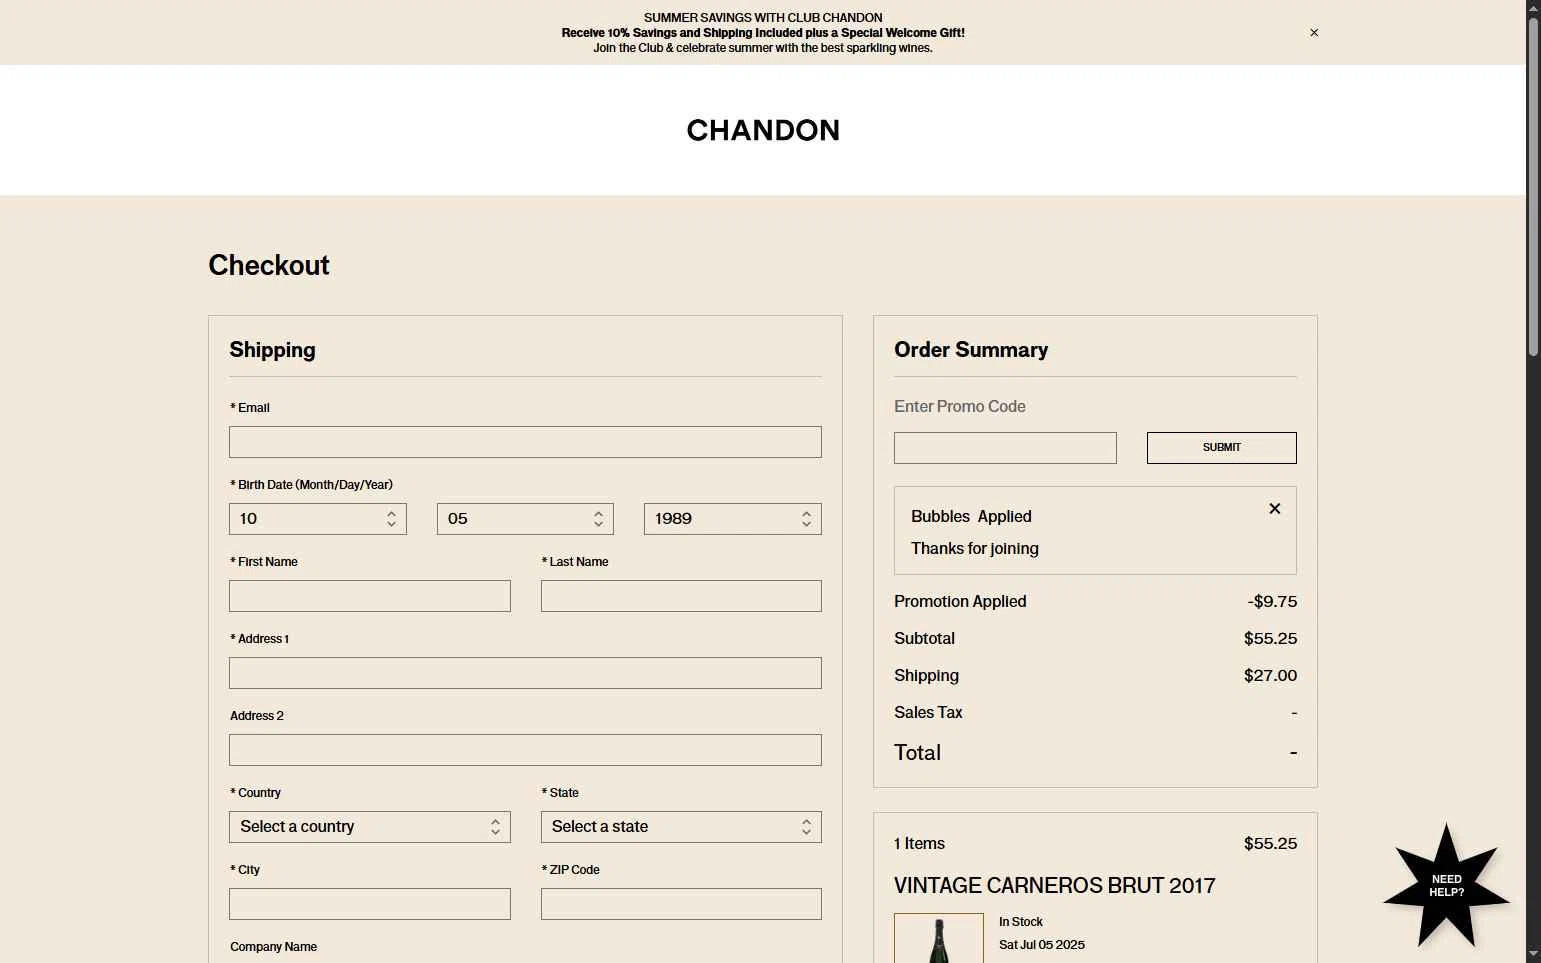Viewport: 1541px width, 963px height.
Task: Click the promo code input field
Action: click(x=1005, y=448)
